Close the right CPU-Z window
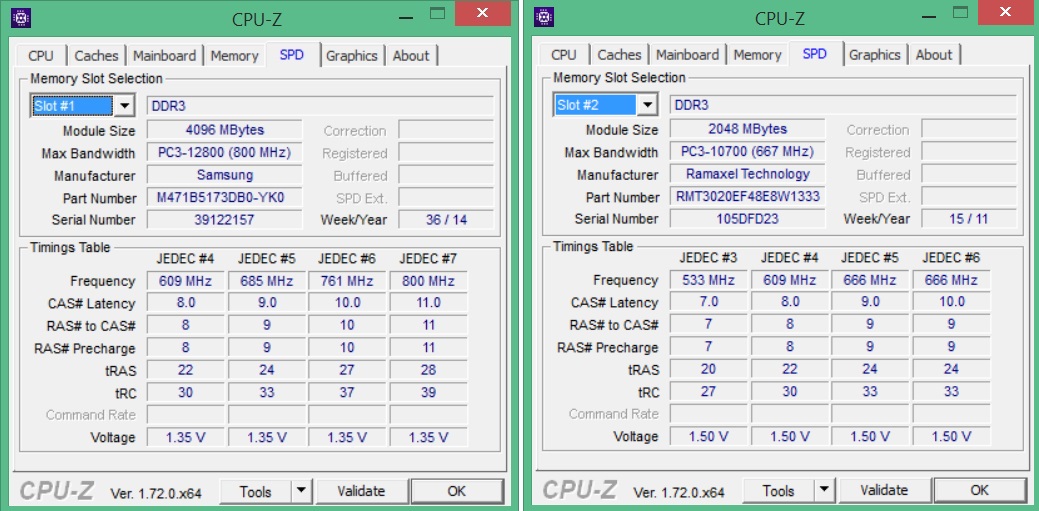This screenshot has width=1039, height=511. [x=1006, y=13]
